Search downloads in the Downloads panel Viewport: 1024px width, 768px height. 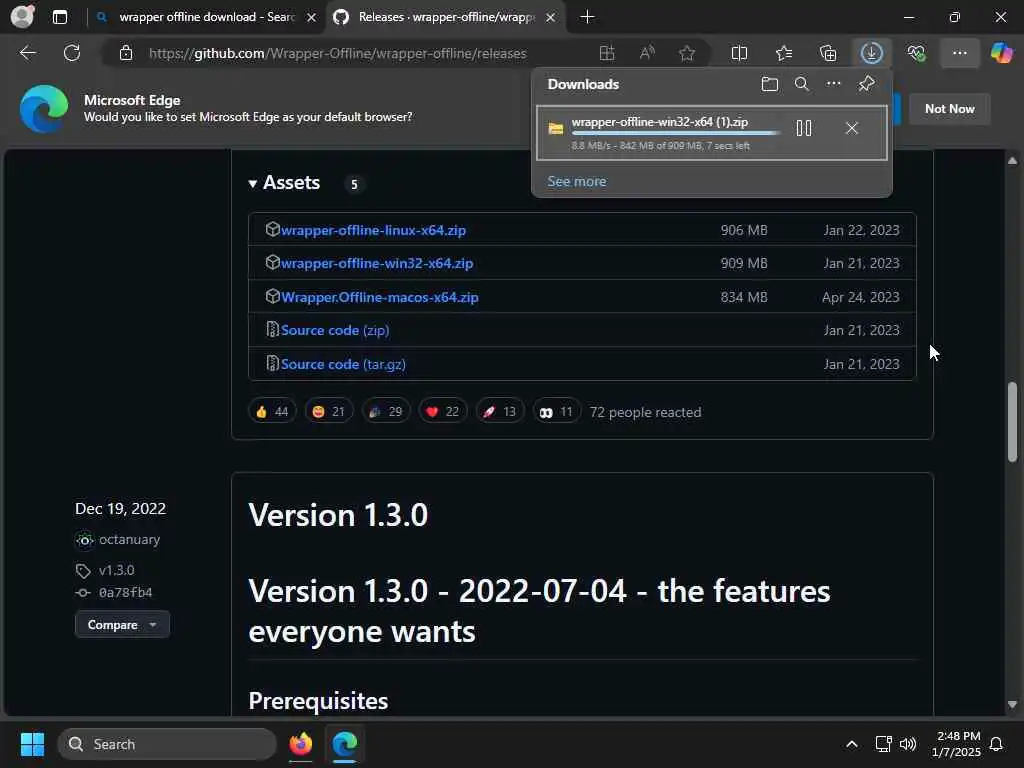[801, 84]
